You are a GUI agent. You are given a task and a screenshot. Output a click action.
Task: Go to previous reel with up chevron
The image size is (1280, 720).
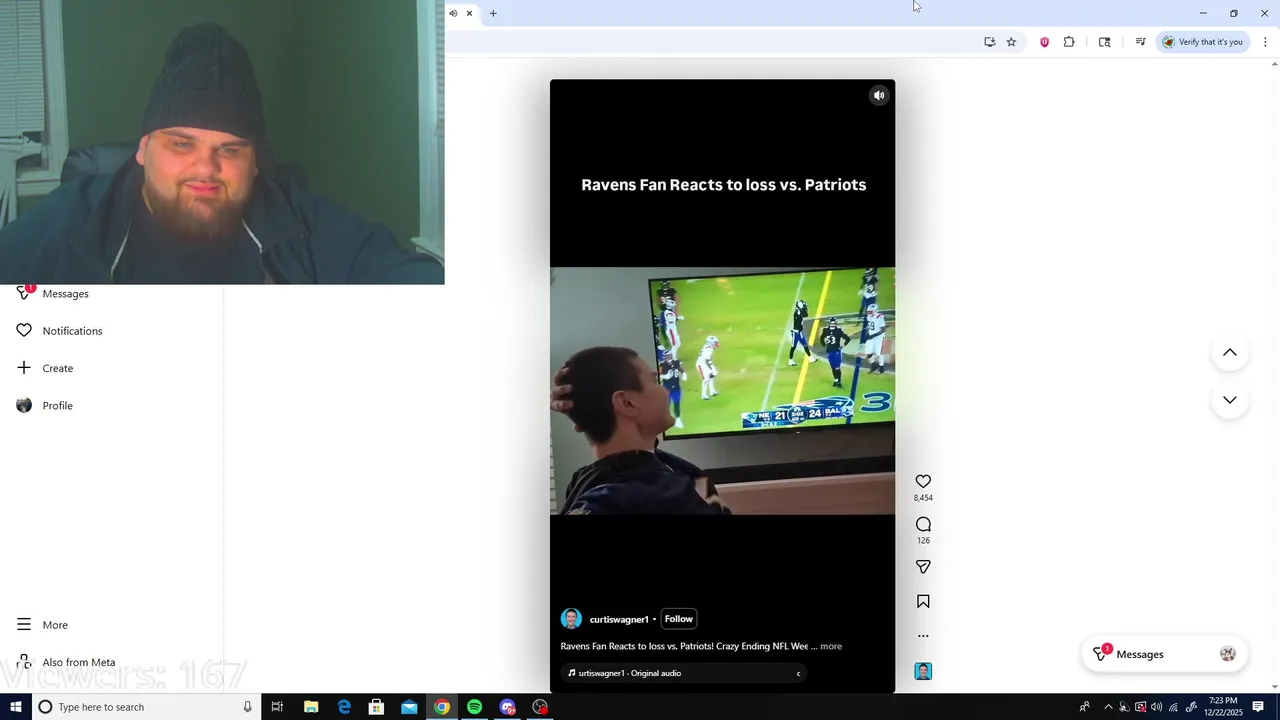[x=1230, y=352]
